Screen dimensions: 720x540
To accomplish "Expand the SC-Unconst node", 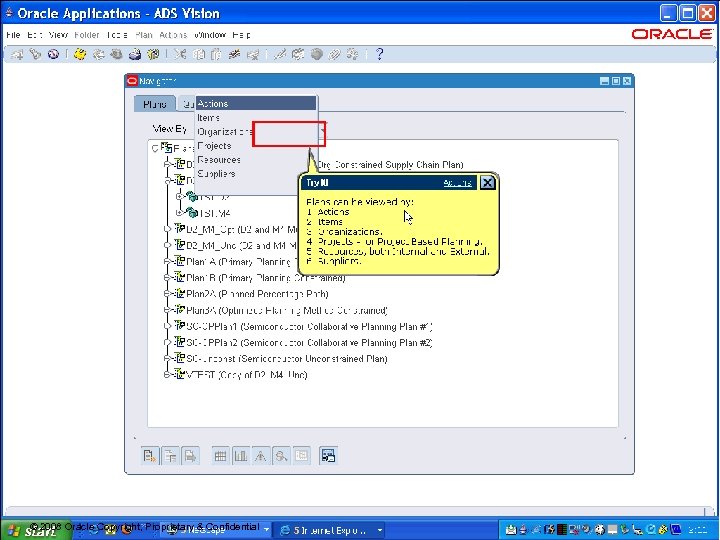I will pos(167,359).
